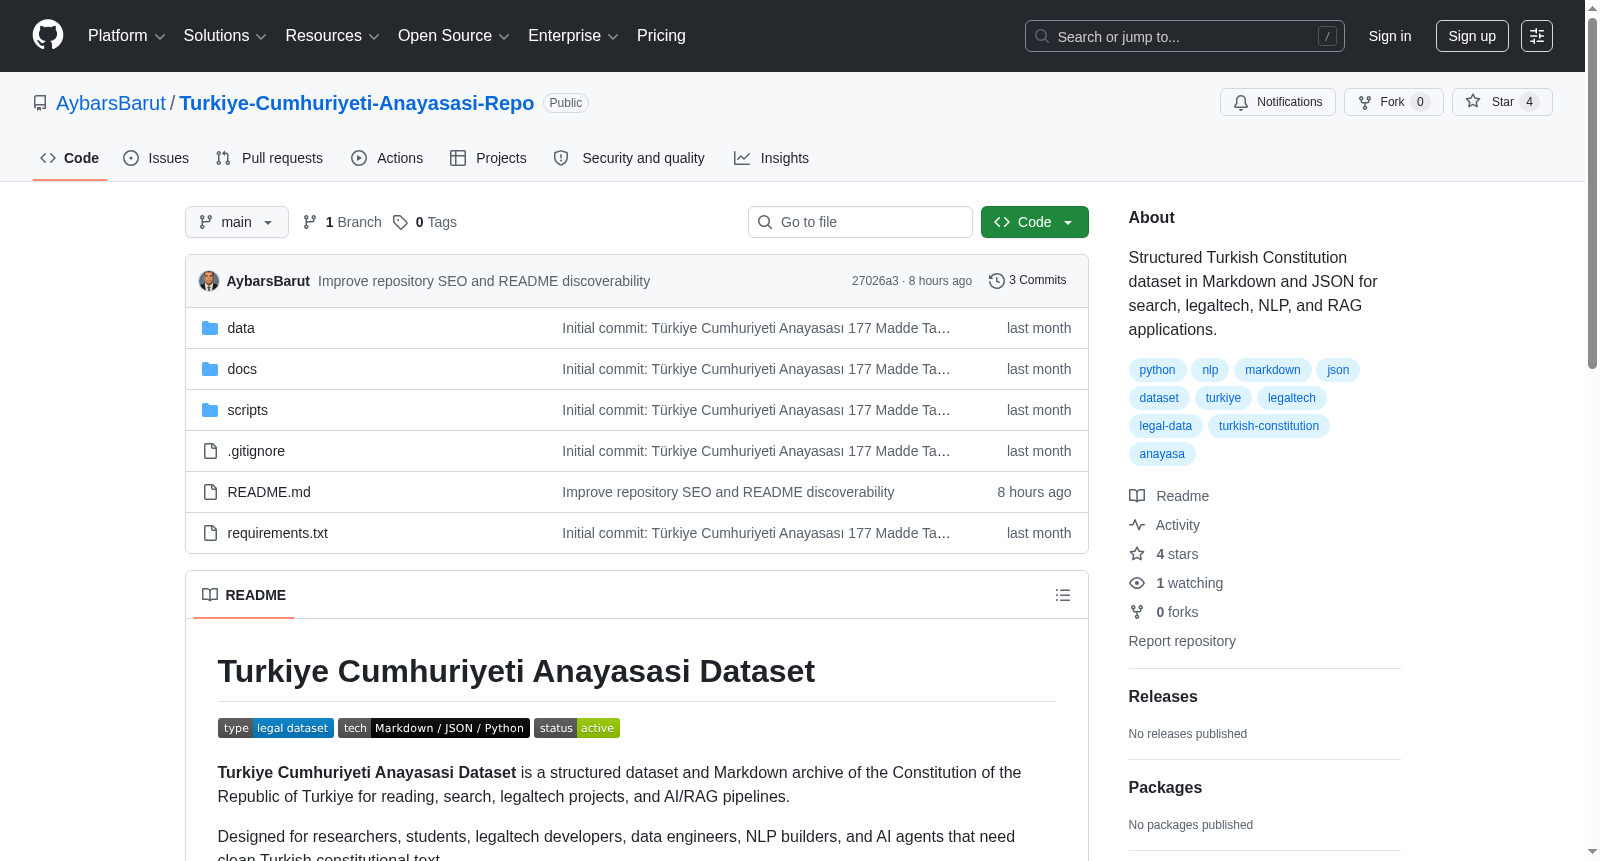
Task: Click the fork icon beside 0 forks
Action: coord(1137,612)
